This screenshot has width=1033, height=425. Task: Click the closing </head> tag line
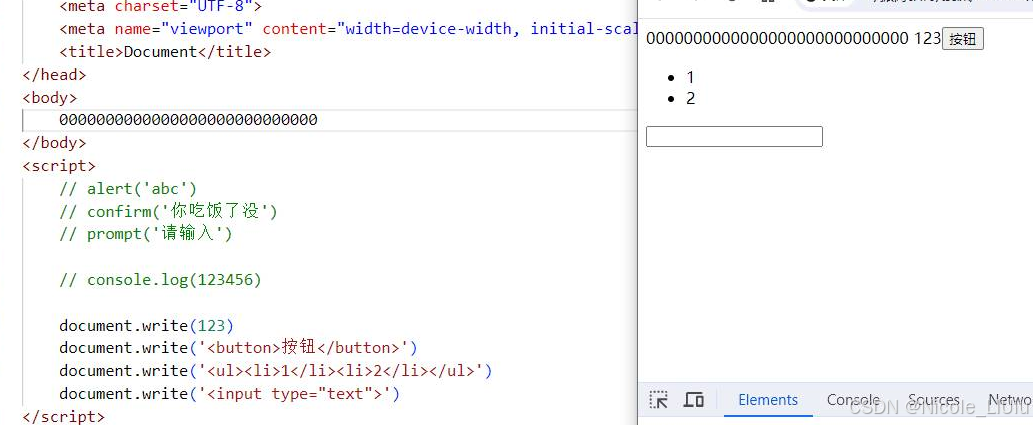pyautogui.click(x=54, y=74)
